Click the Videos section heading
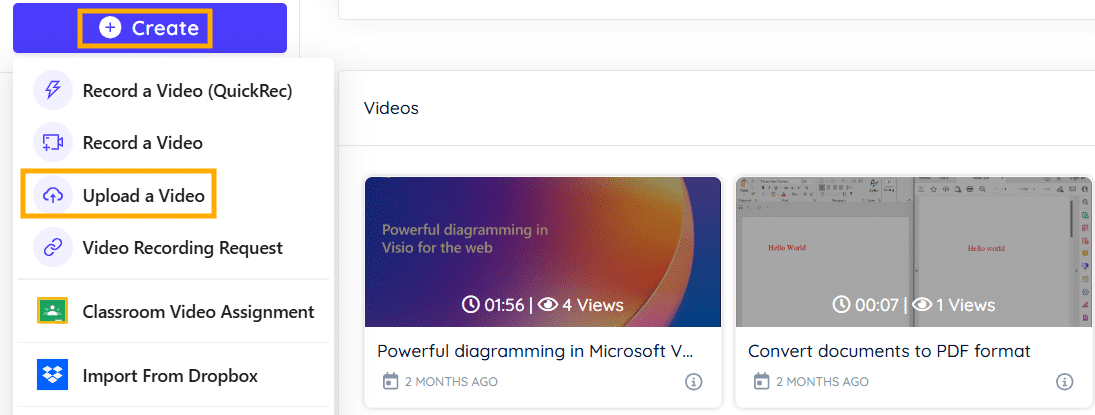The width and height of the screenshot is (1095, 415). coord(391,108)
